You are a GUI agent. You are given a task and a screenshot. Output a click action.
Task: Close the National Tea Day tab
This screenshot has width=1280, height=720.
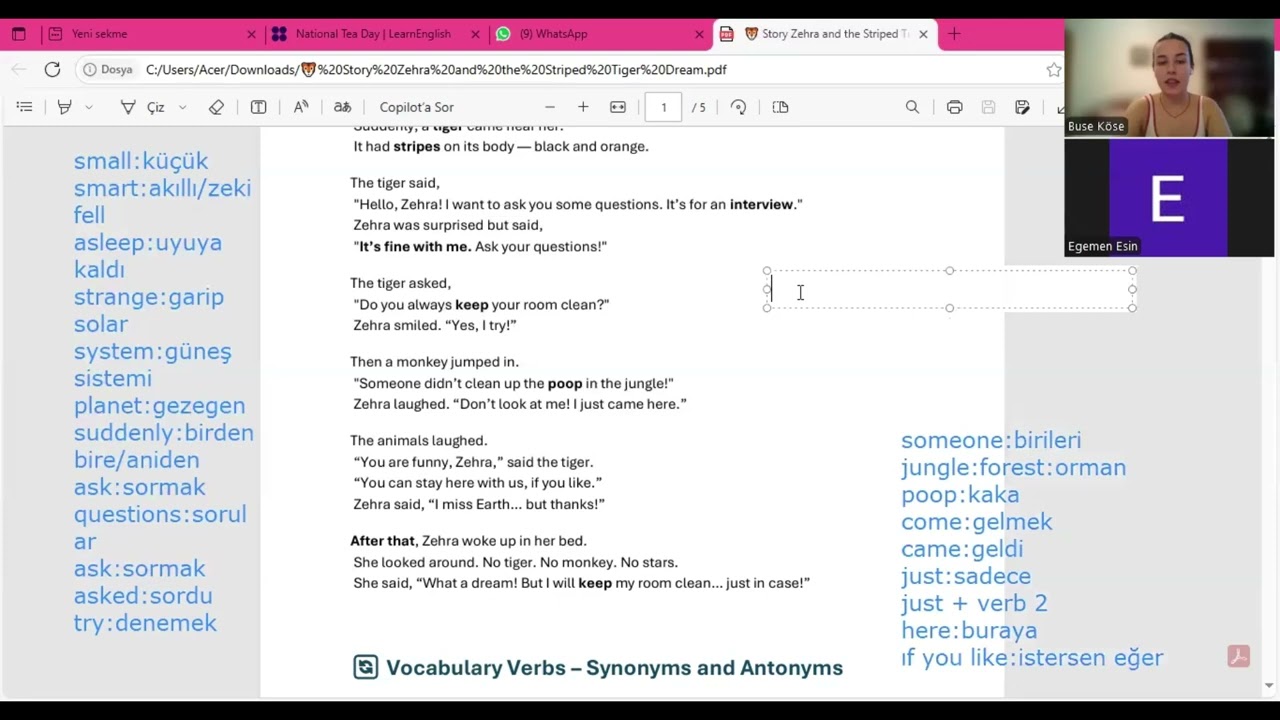(x=475, y=34)
